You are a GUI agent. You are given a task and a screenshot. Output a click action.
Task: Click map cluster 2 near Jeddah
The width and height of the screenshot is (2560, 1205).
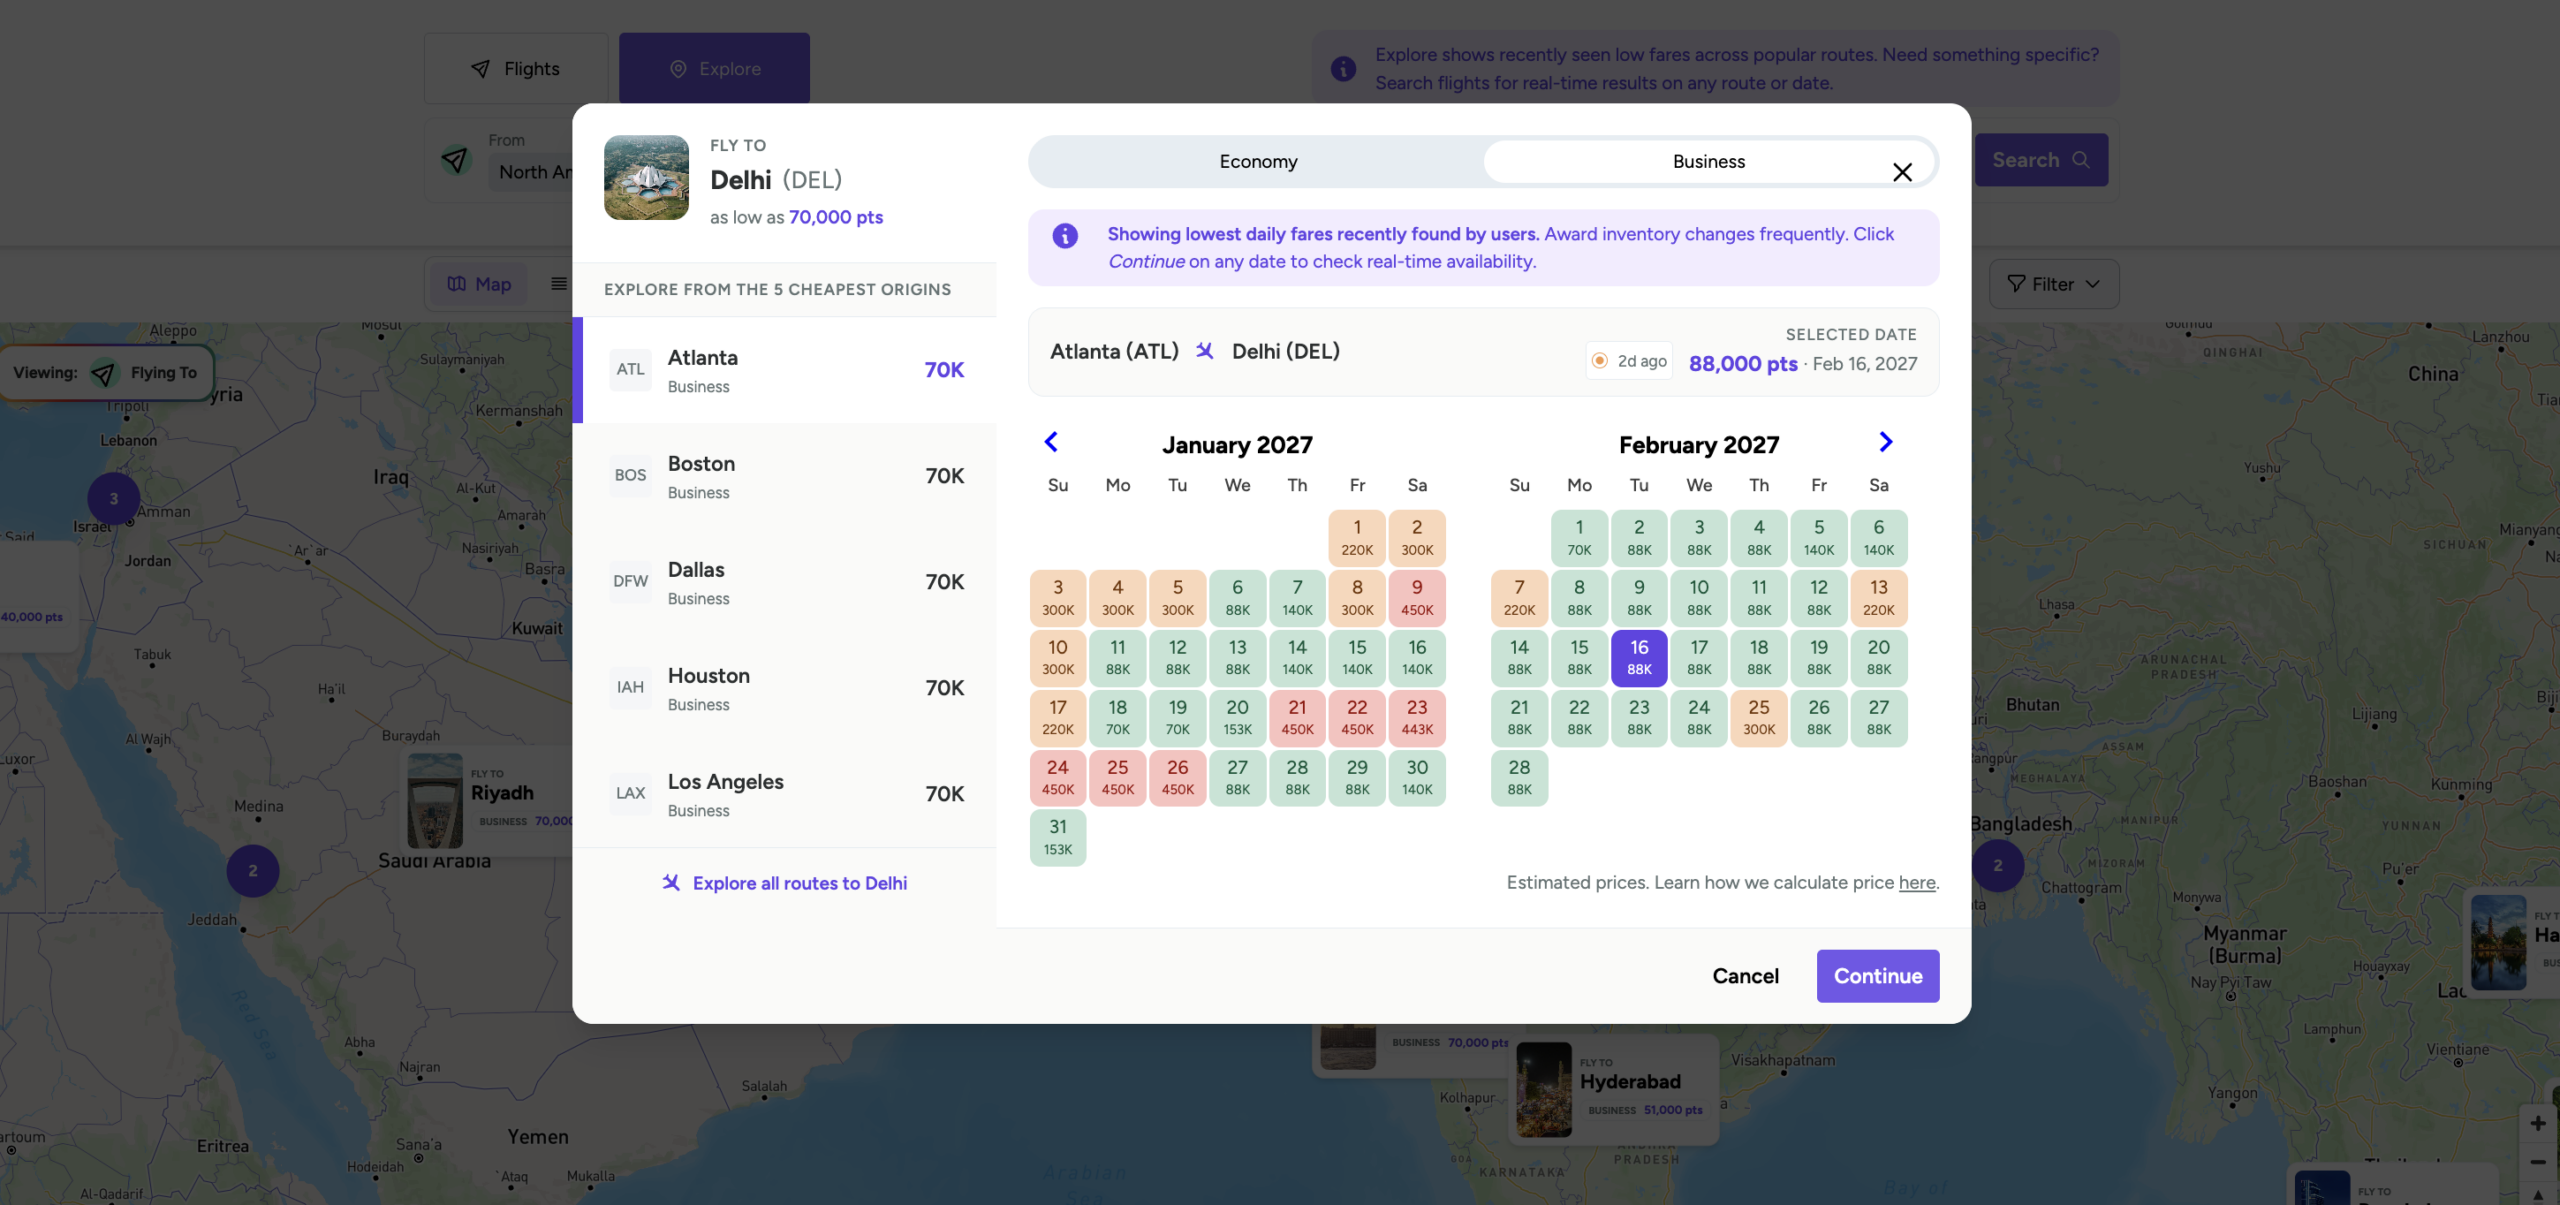(253, 870)
